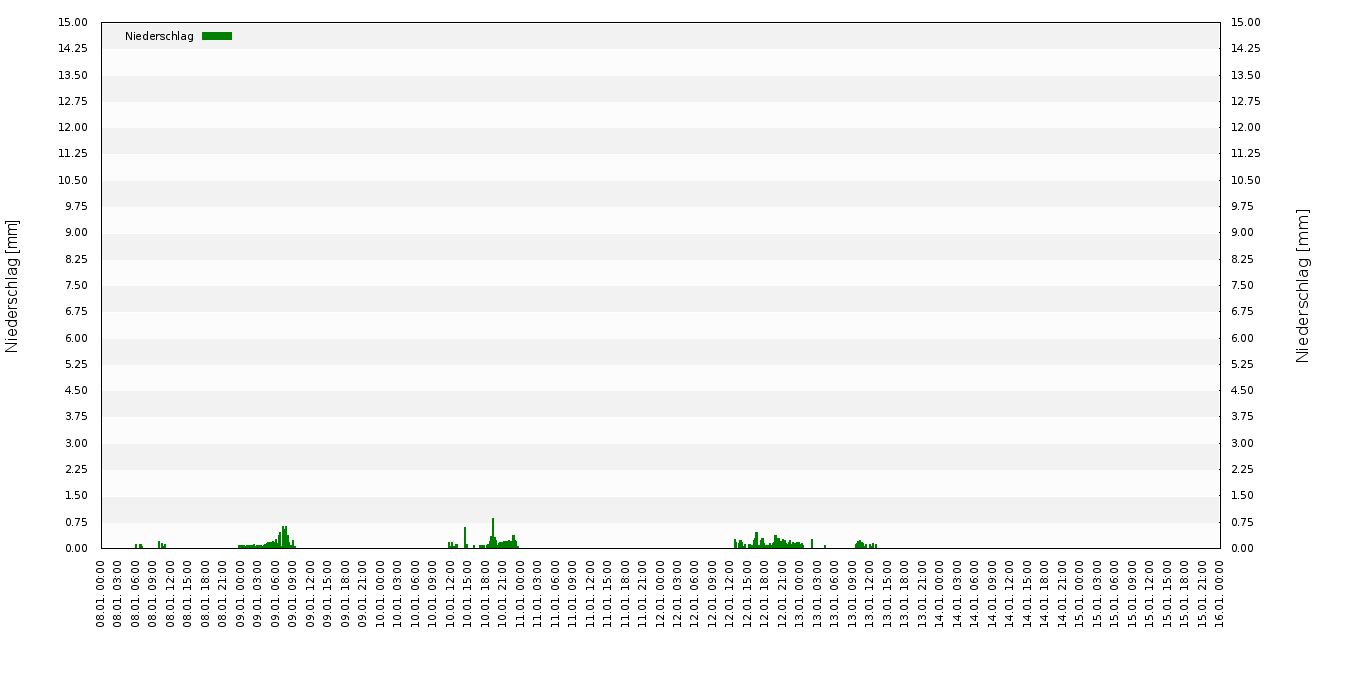
Task: Click the Niederschlag legend text label
Action: [159, 37]
